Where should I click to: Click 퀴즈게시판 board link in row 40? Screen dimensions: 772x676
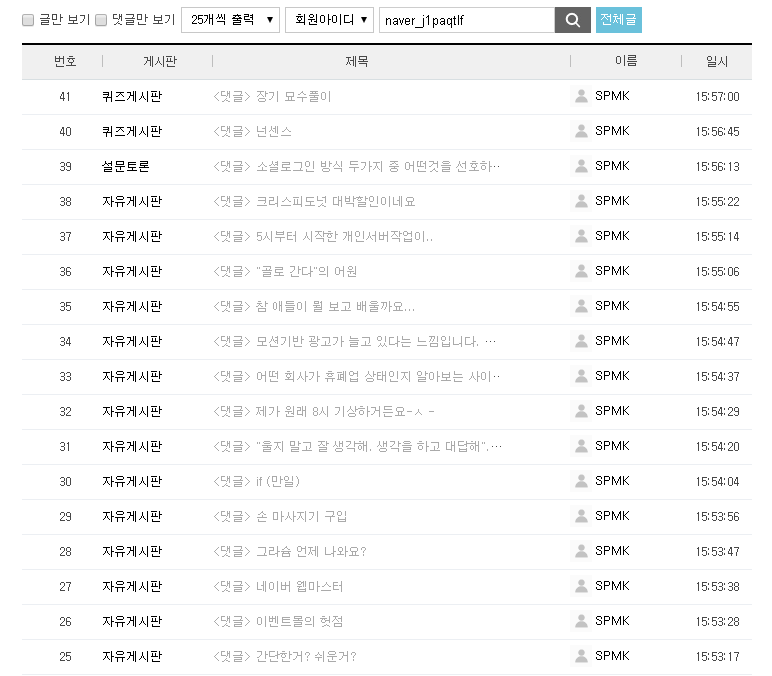pyautogui.click(x=132, y=131)
